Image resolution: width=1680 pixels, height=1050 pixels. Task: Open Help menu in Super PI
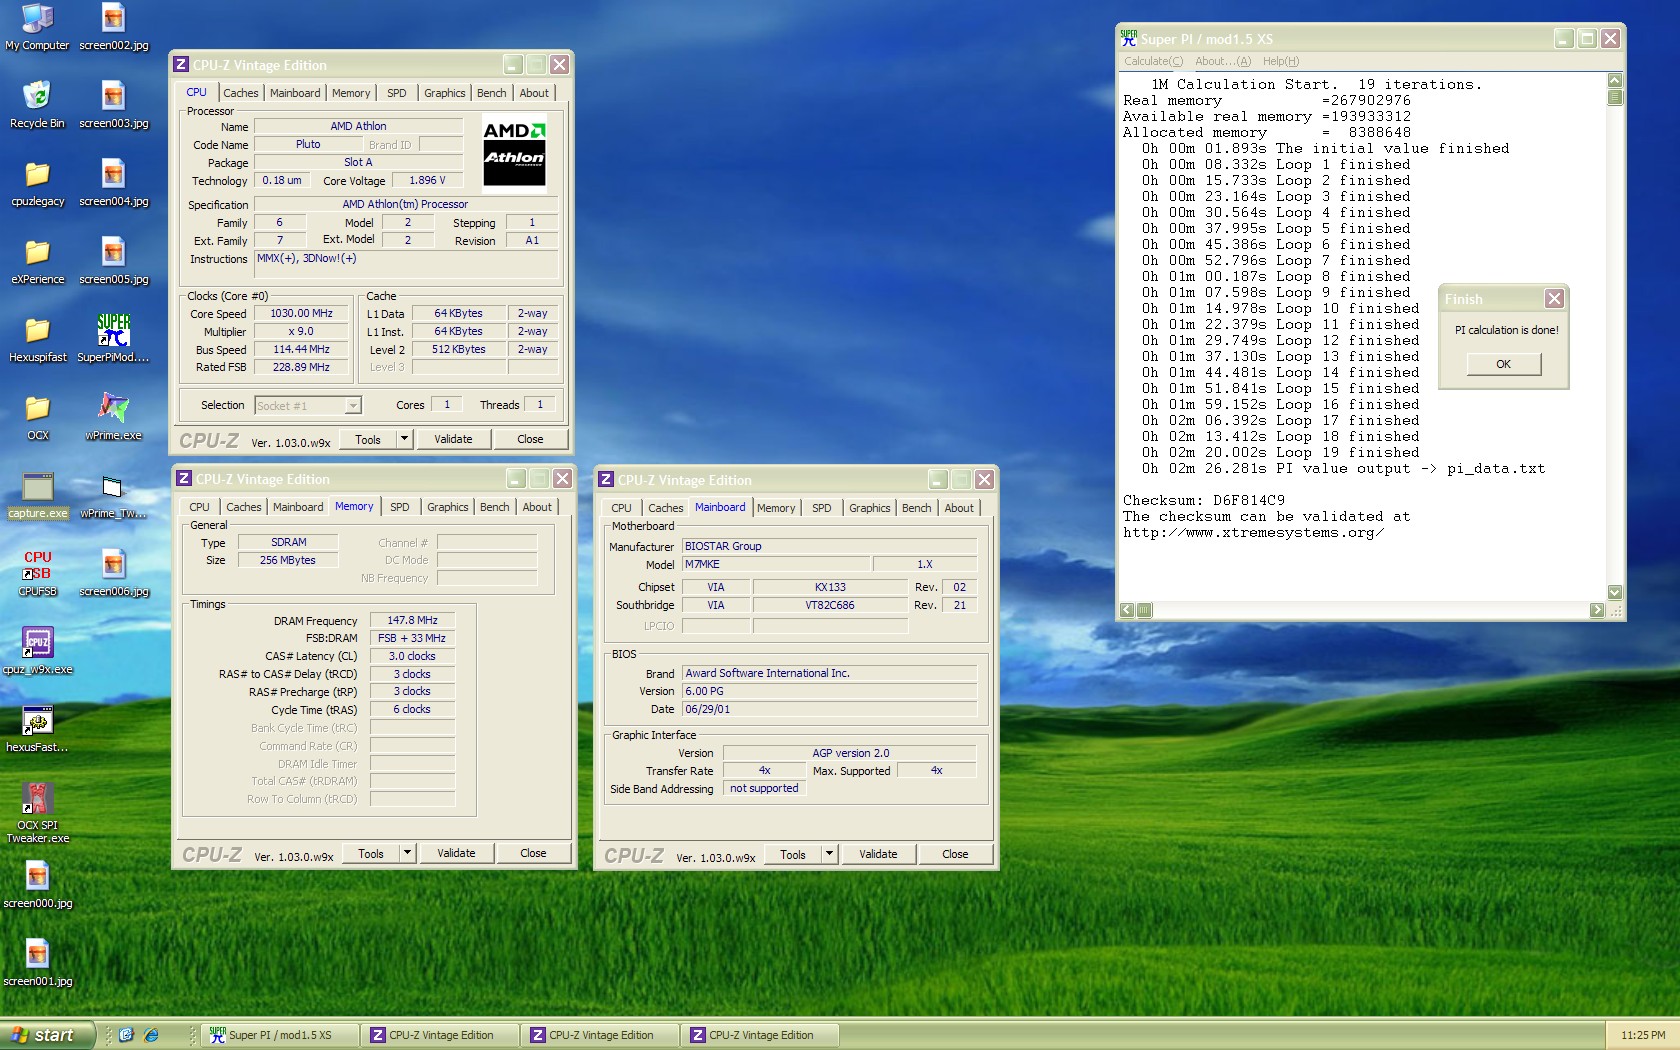[1281, 61]
